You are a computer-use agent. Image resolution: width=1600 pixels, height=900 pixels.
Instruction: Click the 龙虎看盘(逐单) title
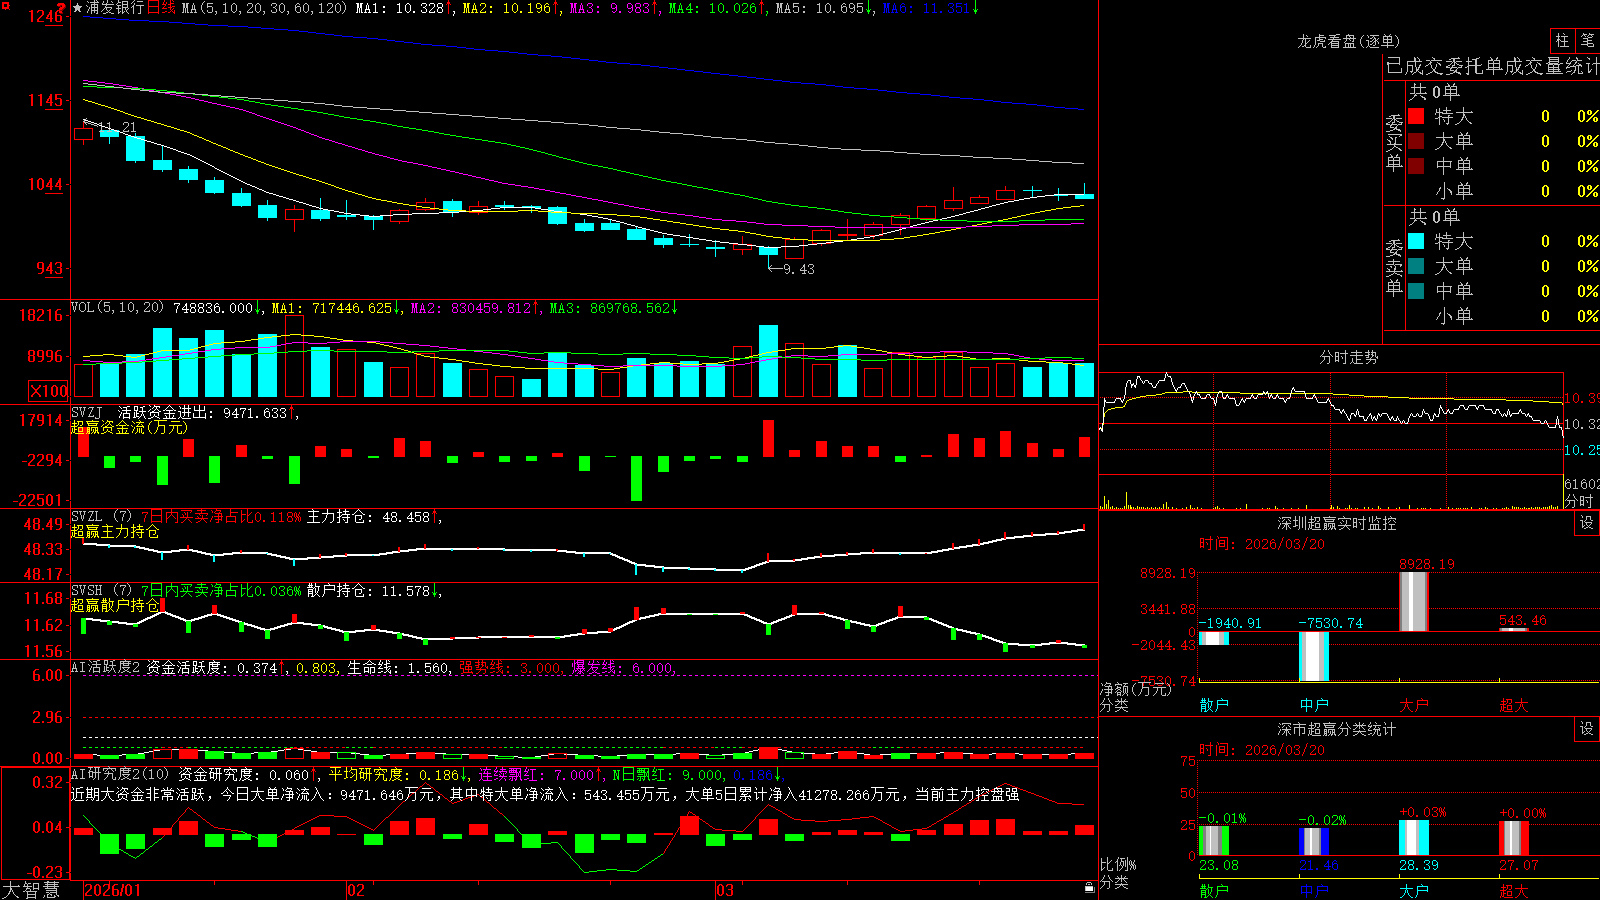click(1348, 41)
